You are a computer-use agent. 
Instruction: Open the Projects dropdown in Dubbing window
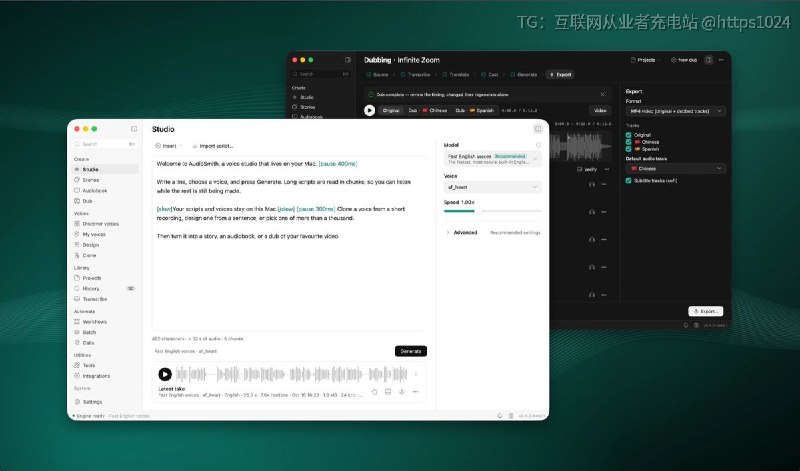[645, 60]
